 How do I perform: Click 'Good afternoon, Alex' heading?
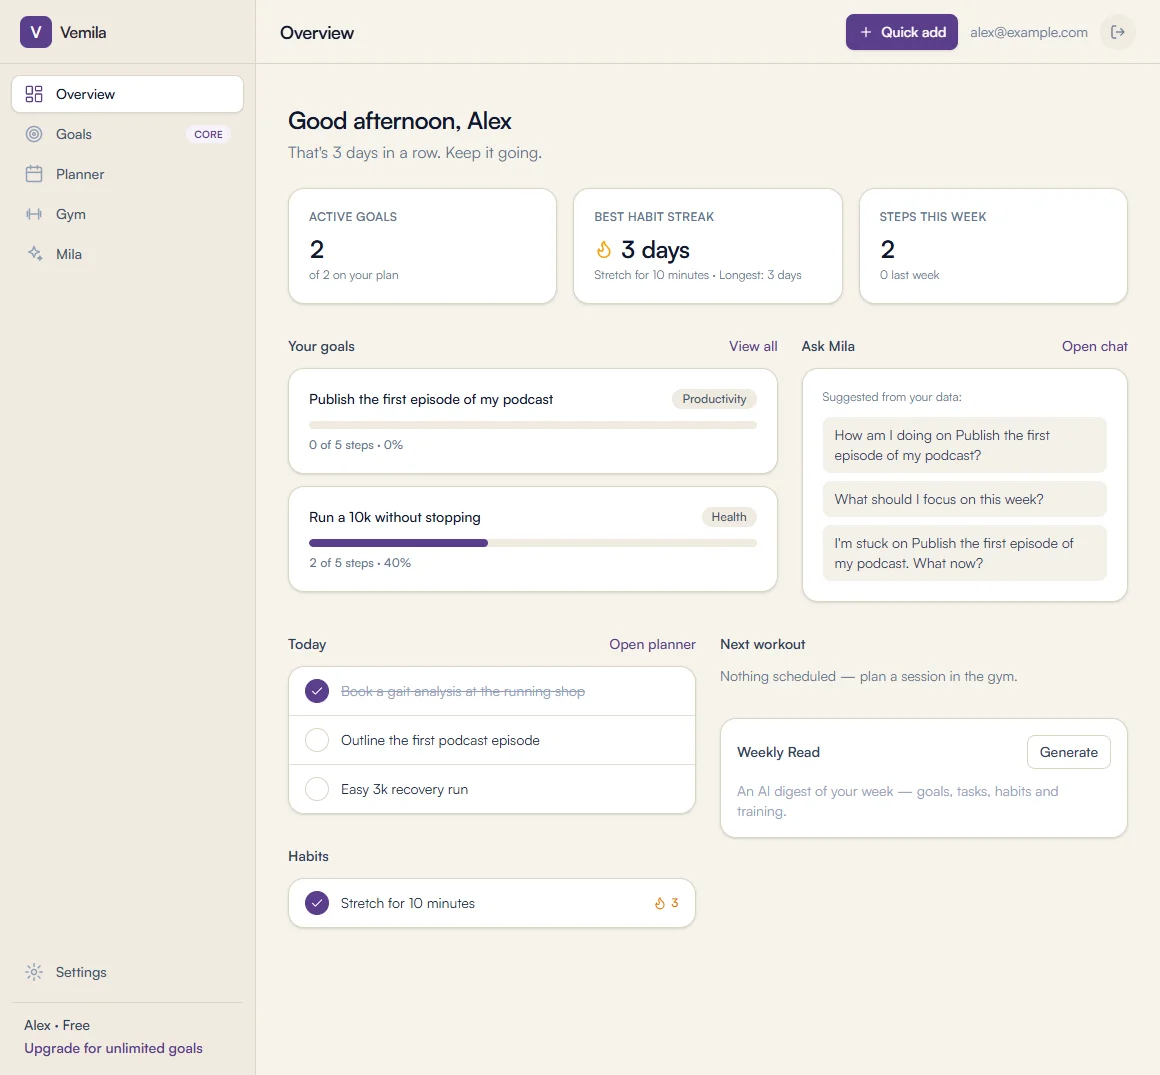[x=399, y=121]
